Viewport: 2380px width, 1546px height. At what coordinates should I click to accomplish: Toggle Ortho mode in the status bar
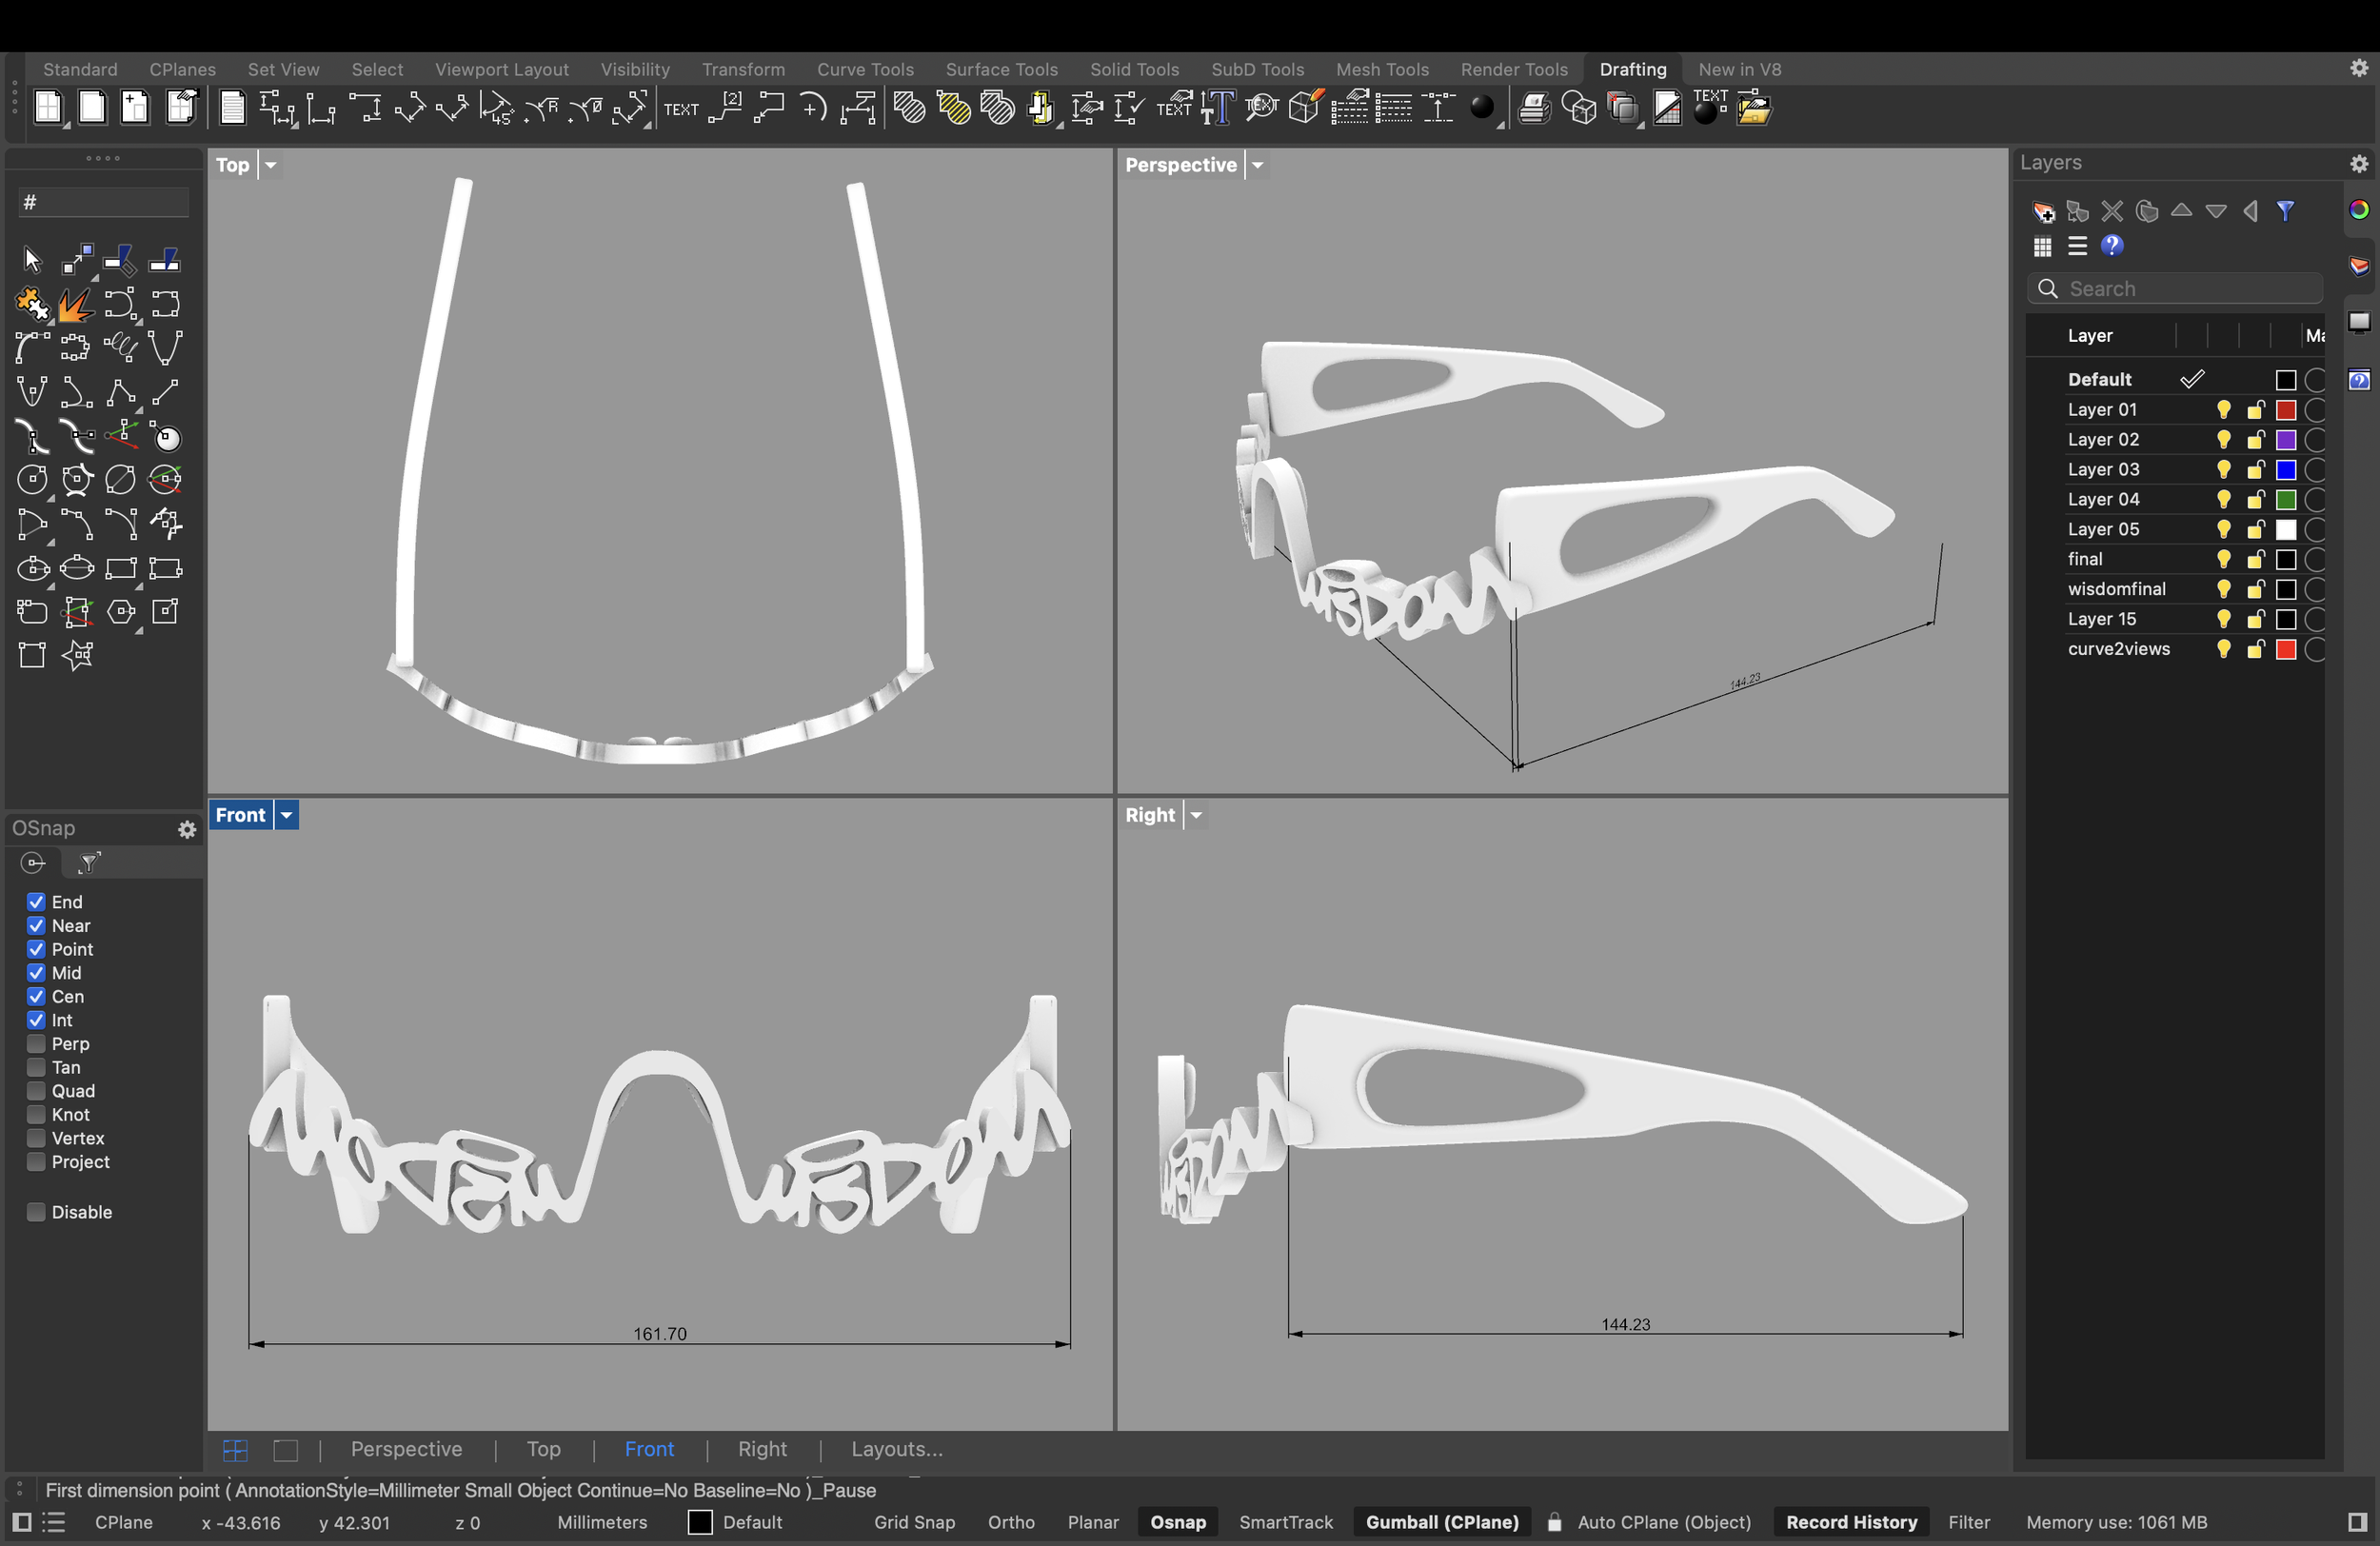tap(1011, 1522)
